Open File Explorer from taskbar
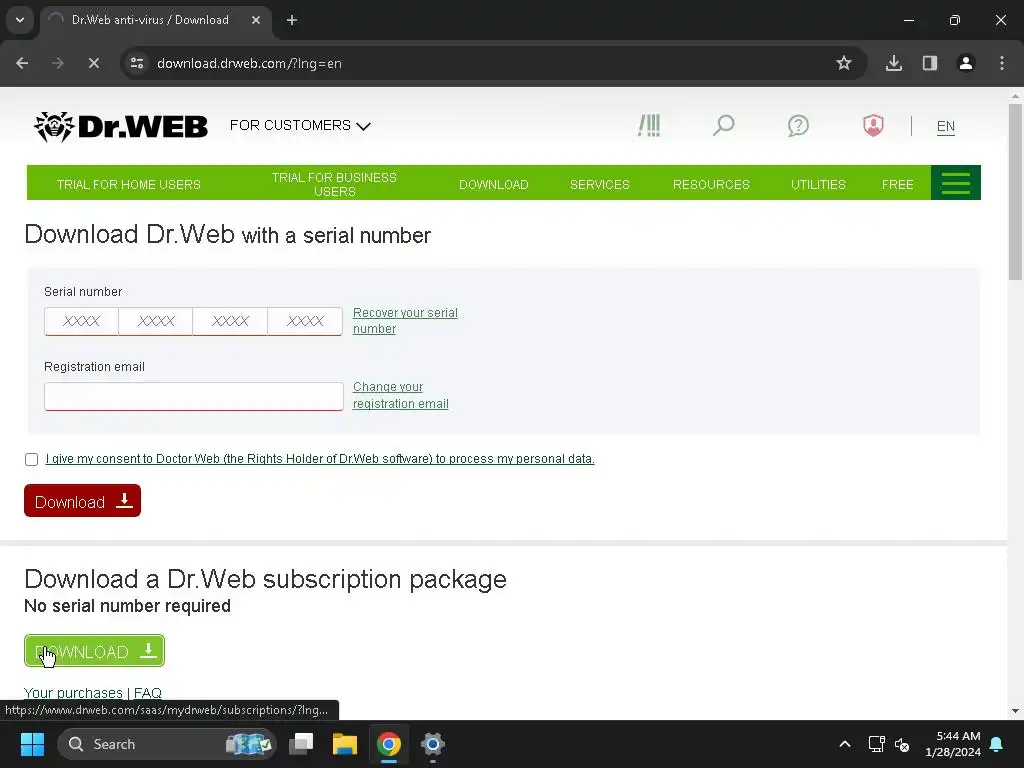The height and width of the screenshot is (768, 1024). [x=345, y=744]
